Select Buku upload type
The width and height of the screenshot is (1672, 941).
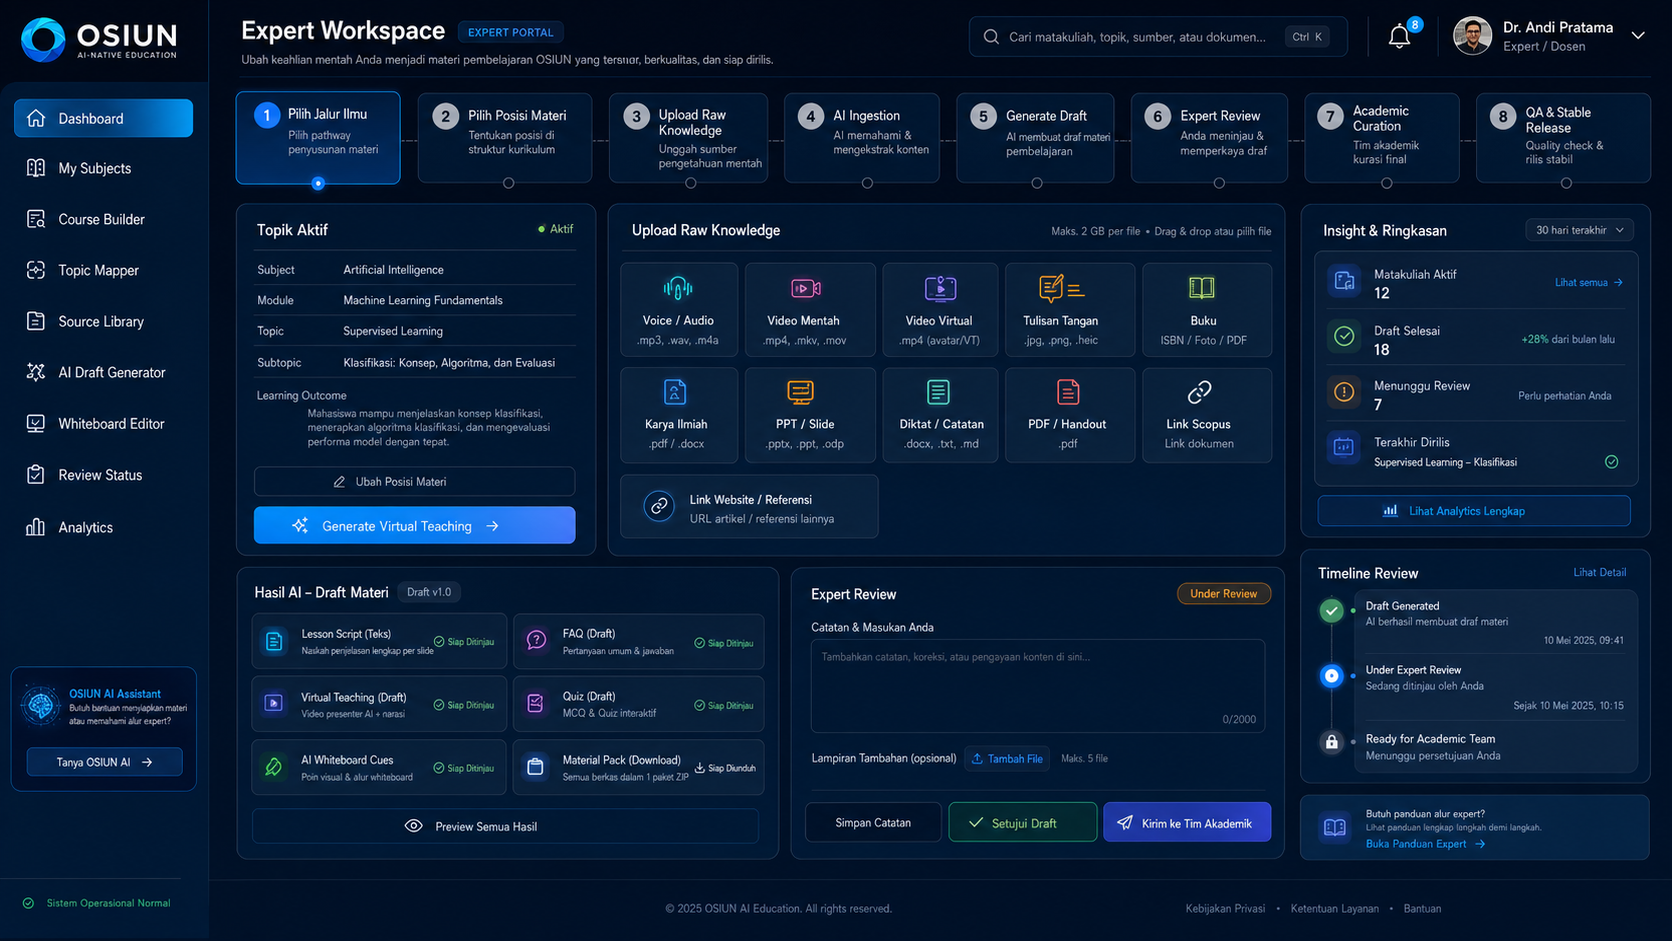(x=1202, y=310)
